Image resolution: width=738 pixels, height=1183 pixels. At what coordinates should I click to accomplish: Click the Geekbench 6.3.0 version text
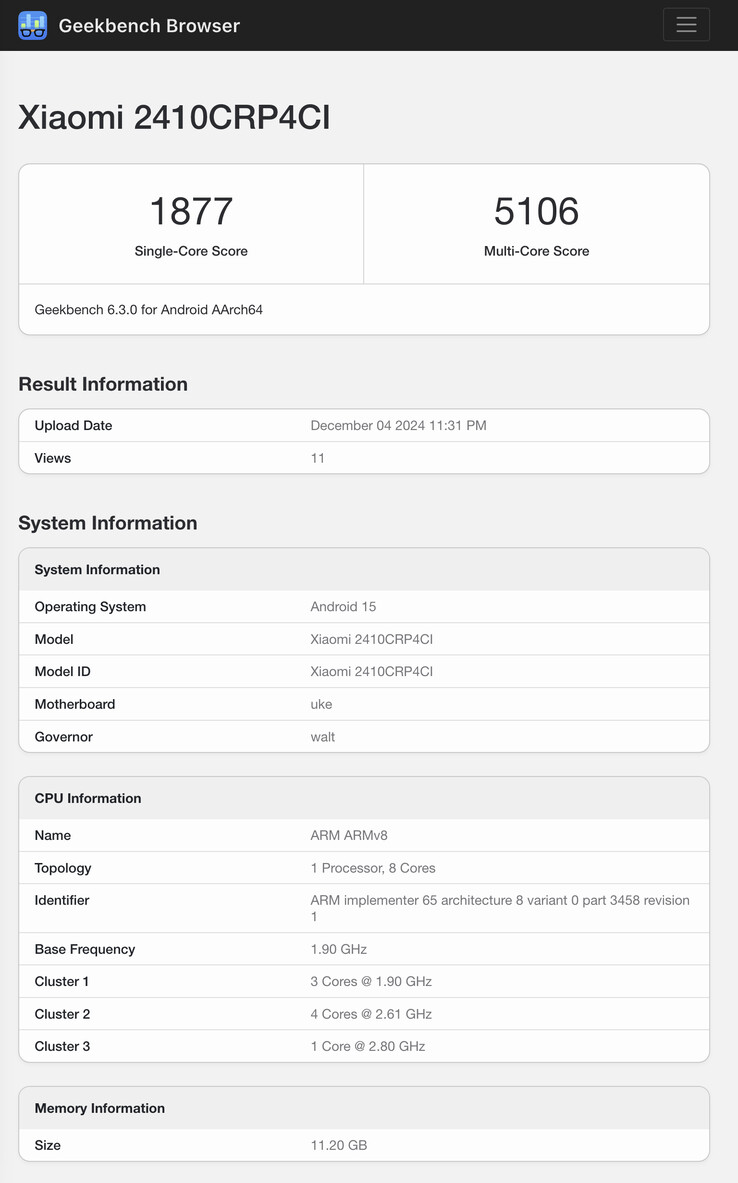149,310
